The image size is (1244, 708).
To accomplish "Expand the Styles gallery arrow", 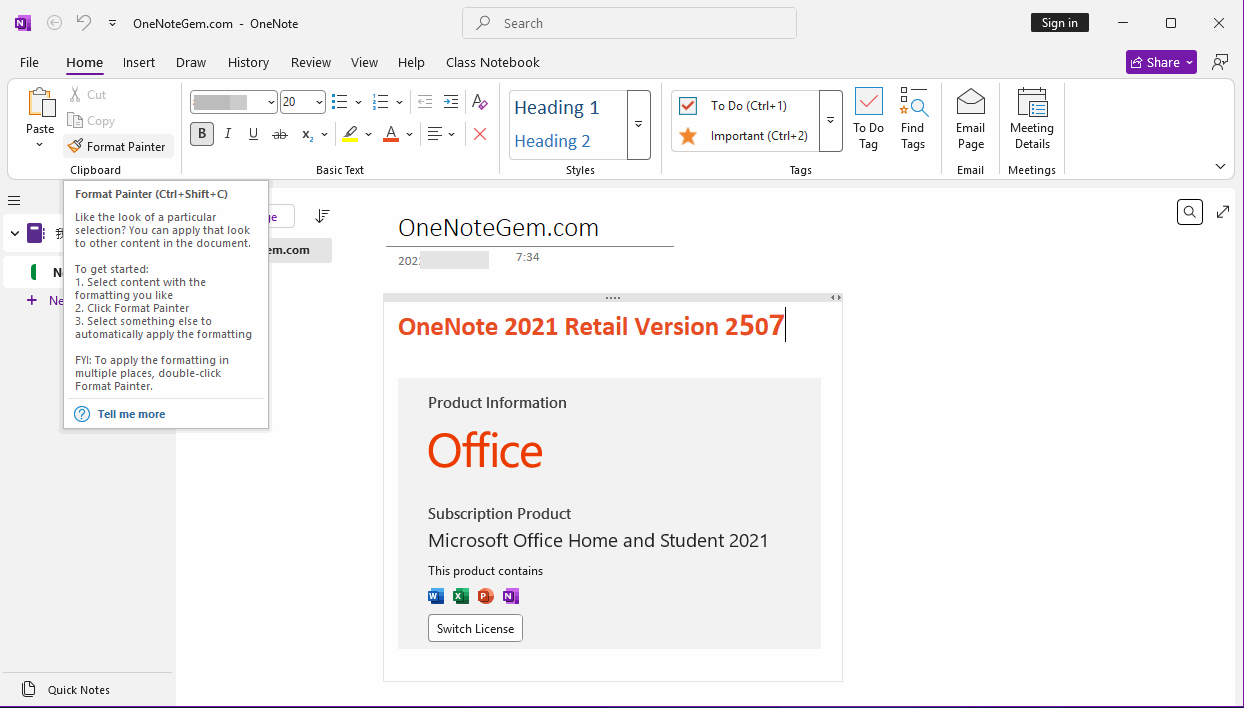I will (638, 125).
